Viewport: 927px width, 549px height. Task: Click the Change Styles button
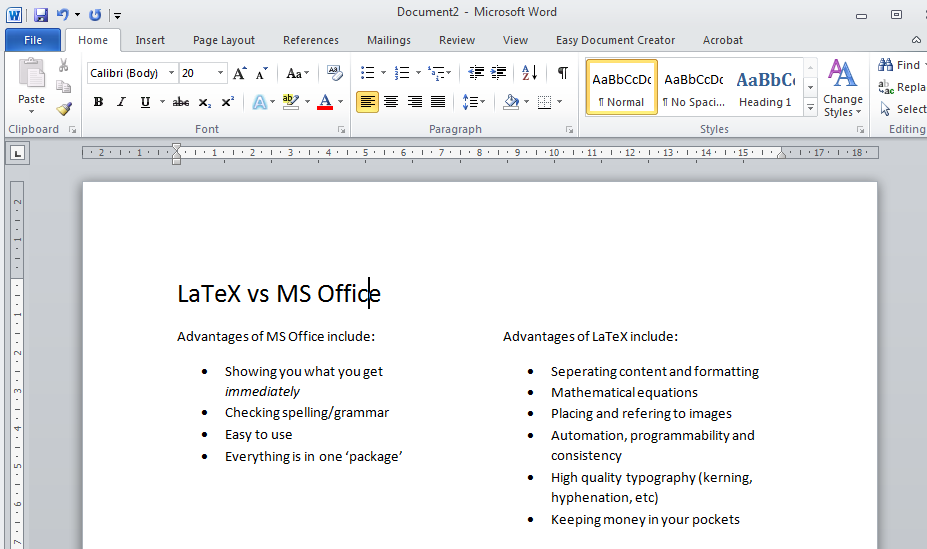click(x=842, y=88)
